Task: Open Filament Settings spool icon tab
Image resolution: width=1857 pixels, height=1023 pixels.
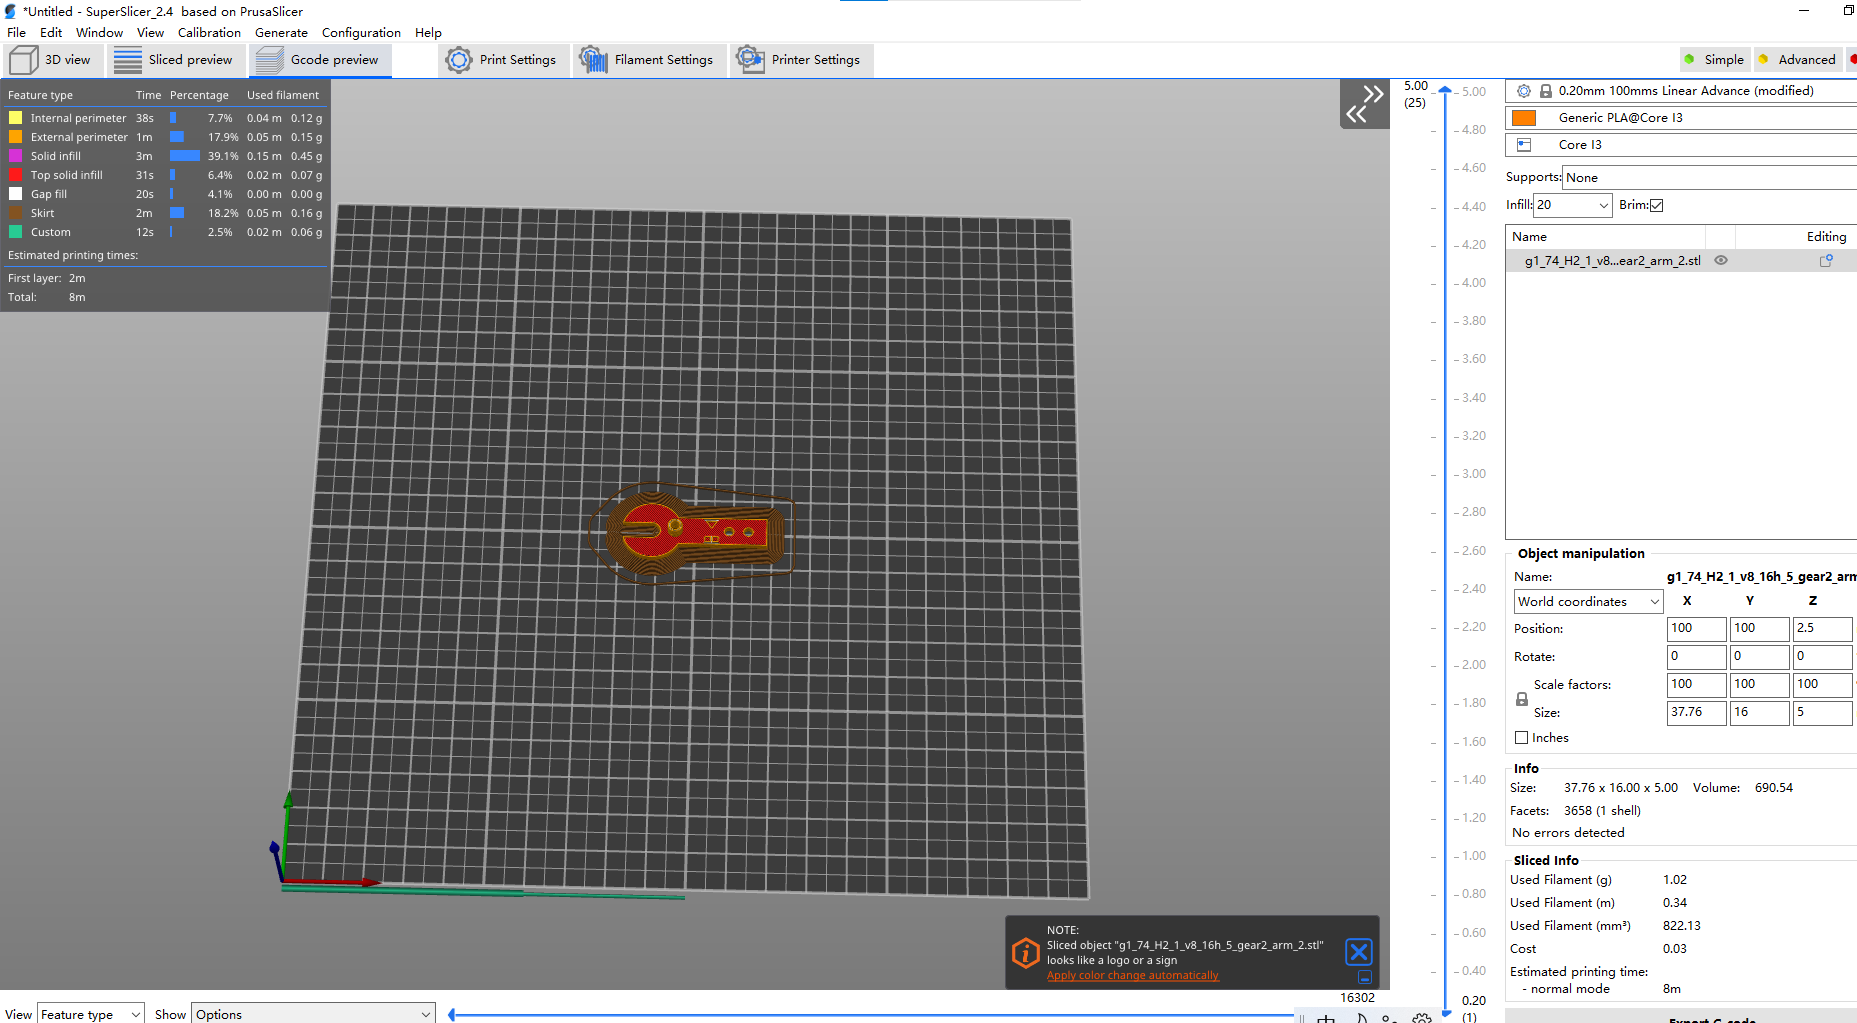Action: [x=593, y=60]
